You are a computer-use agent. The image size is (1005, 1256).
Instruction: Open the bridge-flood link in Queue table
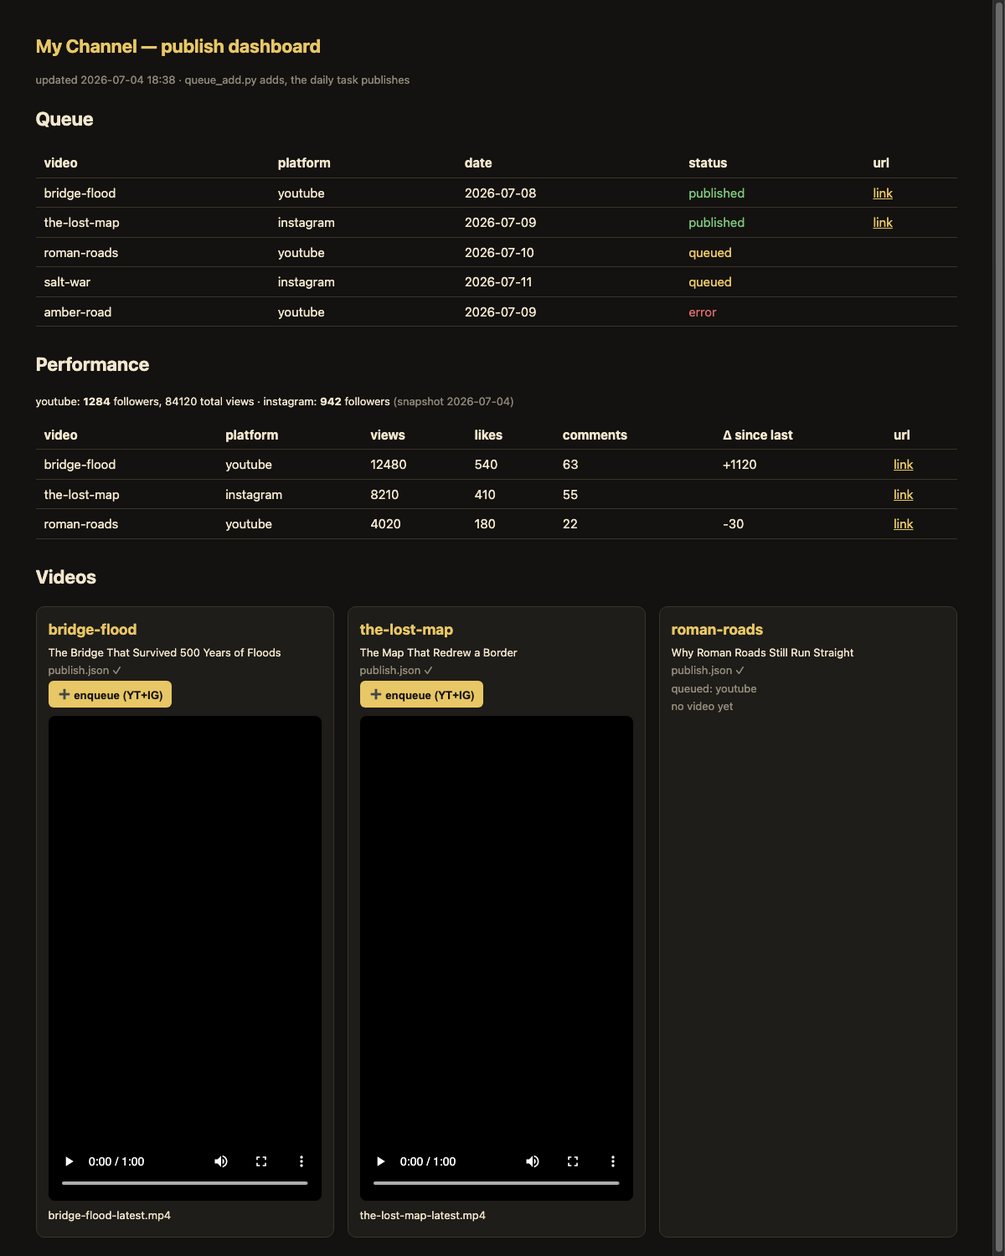(x=882, y=193)
